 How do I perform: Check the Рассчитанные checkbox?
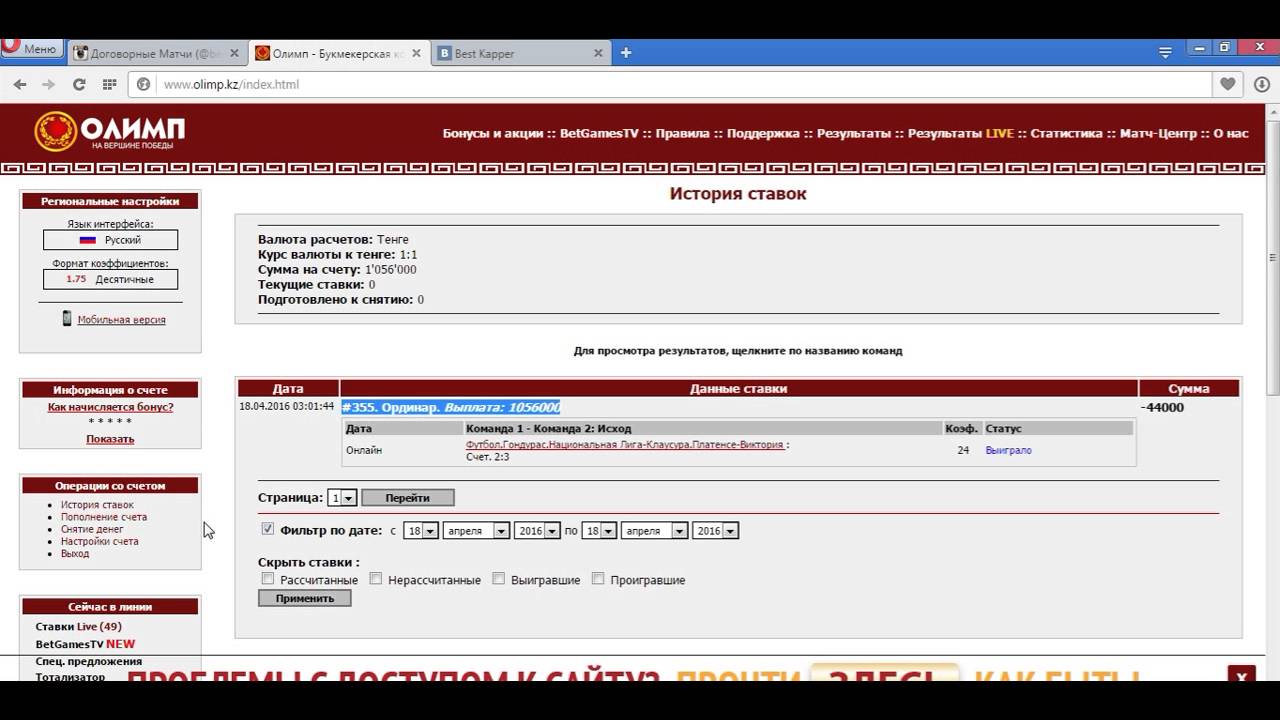coord(267,579)
